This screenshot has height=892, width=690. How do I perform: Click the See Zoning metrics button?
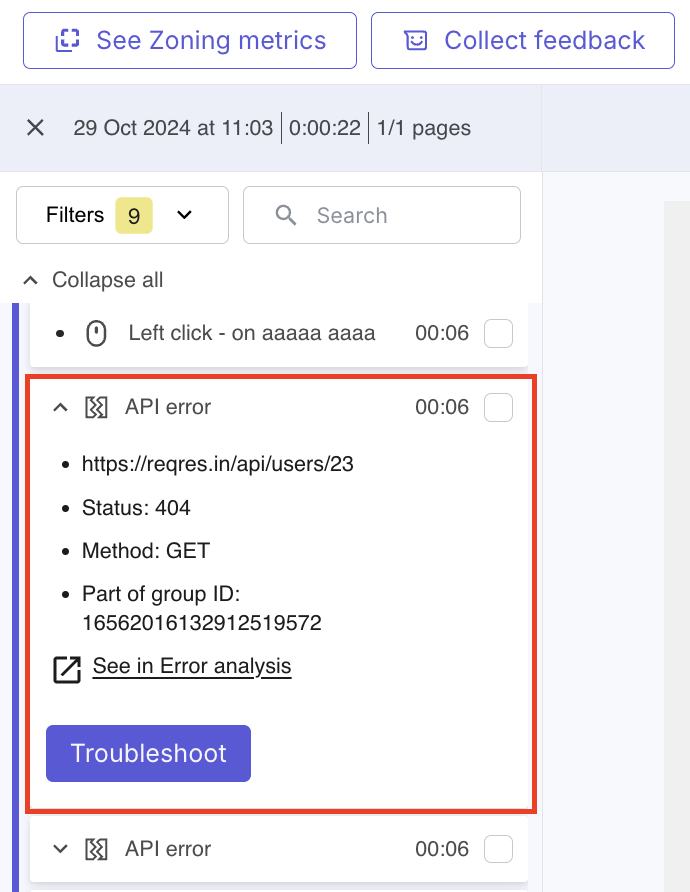tap(189, 40)
